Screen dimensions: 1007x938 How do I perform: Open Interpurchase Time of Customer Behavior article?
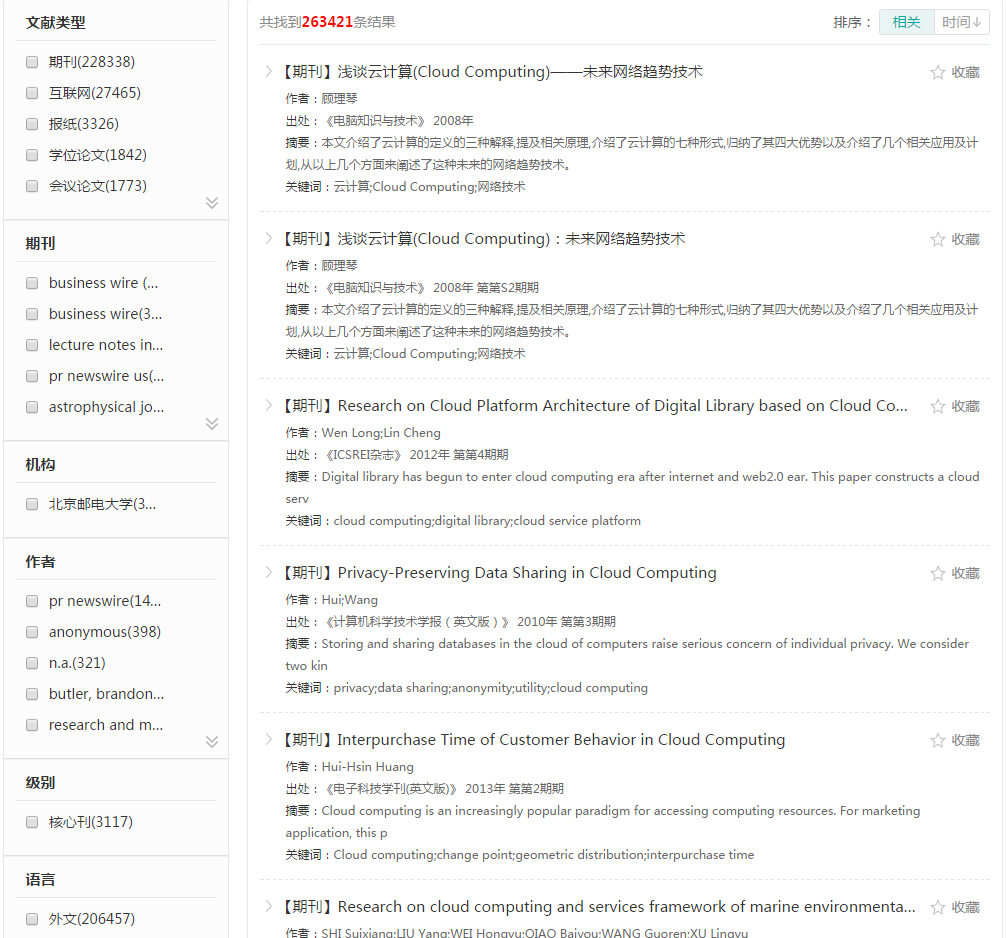(561, 740)
